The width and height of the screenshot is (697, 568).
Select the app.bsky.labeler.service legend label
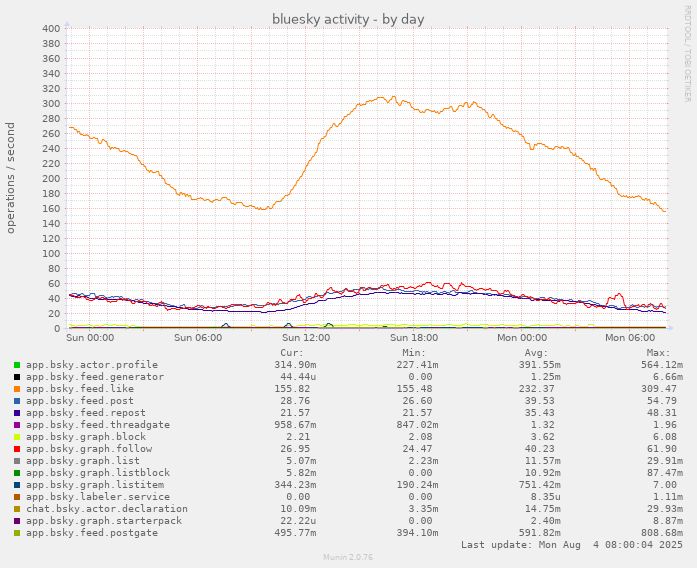[x=98, y=497]
